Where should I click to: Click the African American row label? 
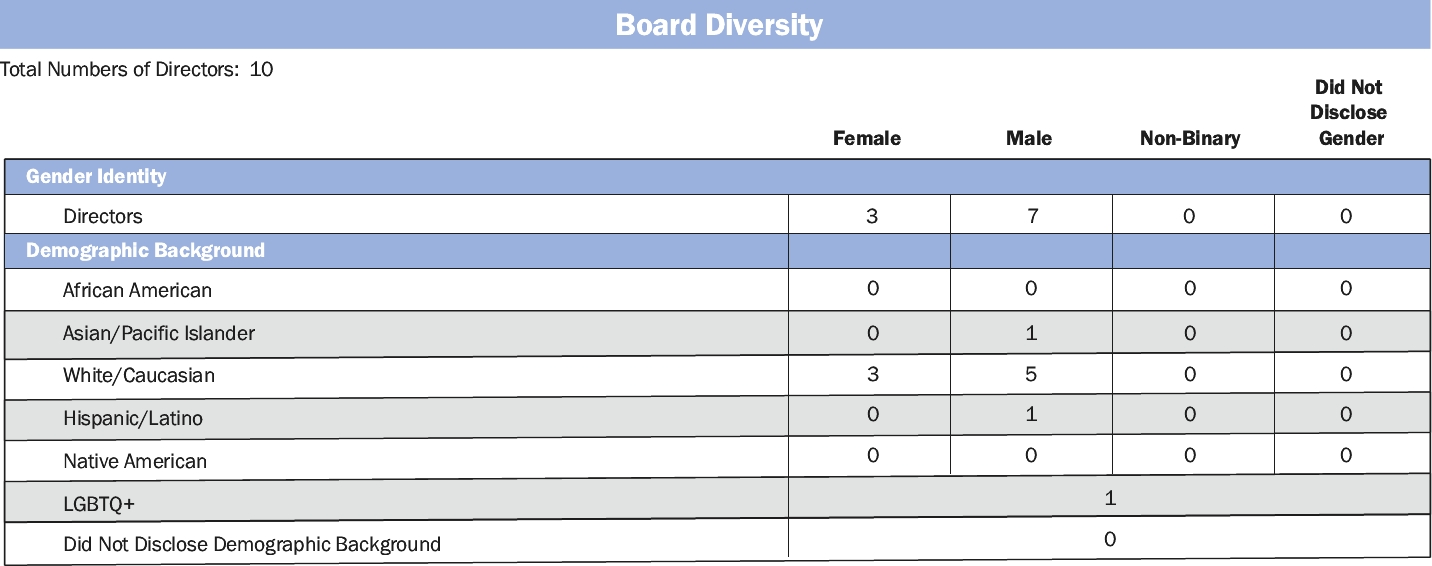coord(137,290)
